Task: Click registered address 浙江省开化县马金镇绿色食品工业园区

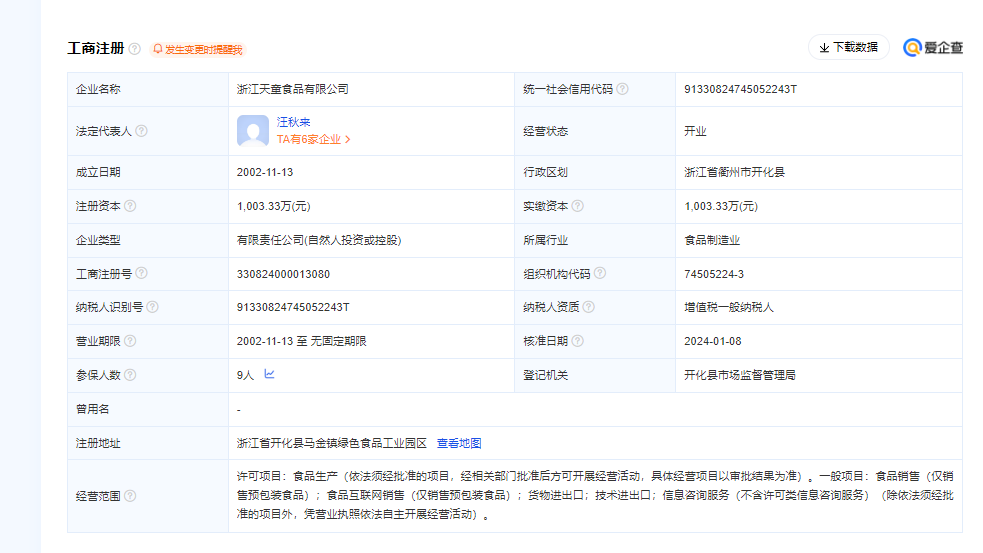Action: click(x=332, y=443)
